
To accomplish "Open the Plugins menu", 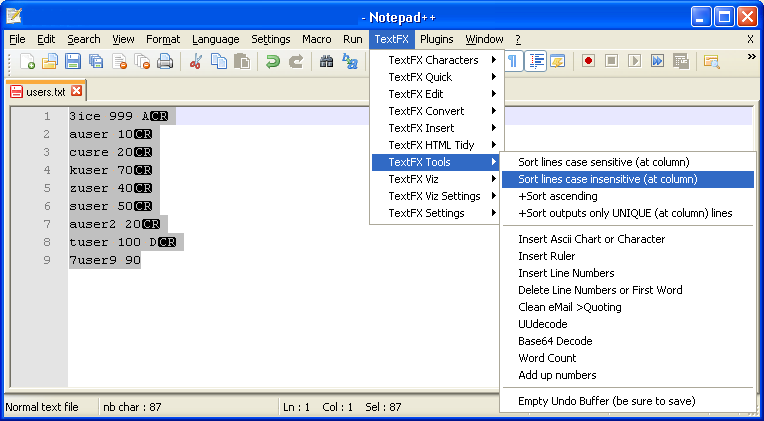I will click(x=437, y=39).
